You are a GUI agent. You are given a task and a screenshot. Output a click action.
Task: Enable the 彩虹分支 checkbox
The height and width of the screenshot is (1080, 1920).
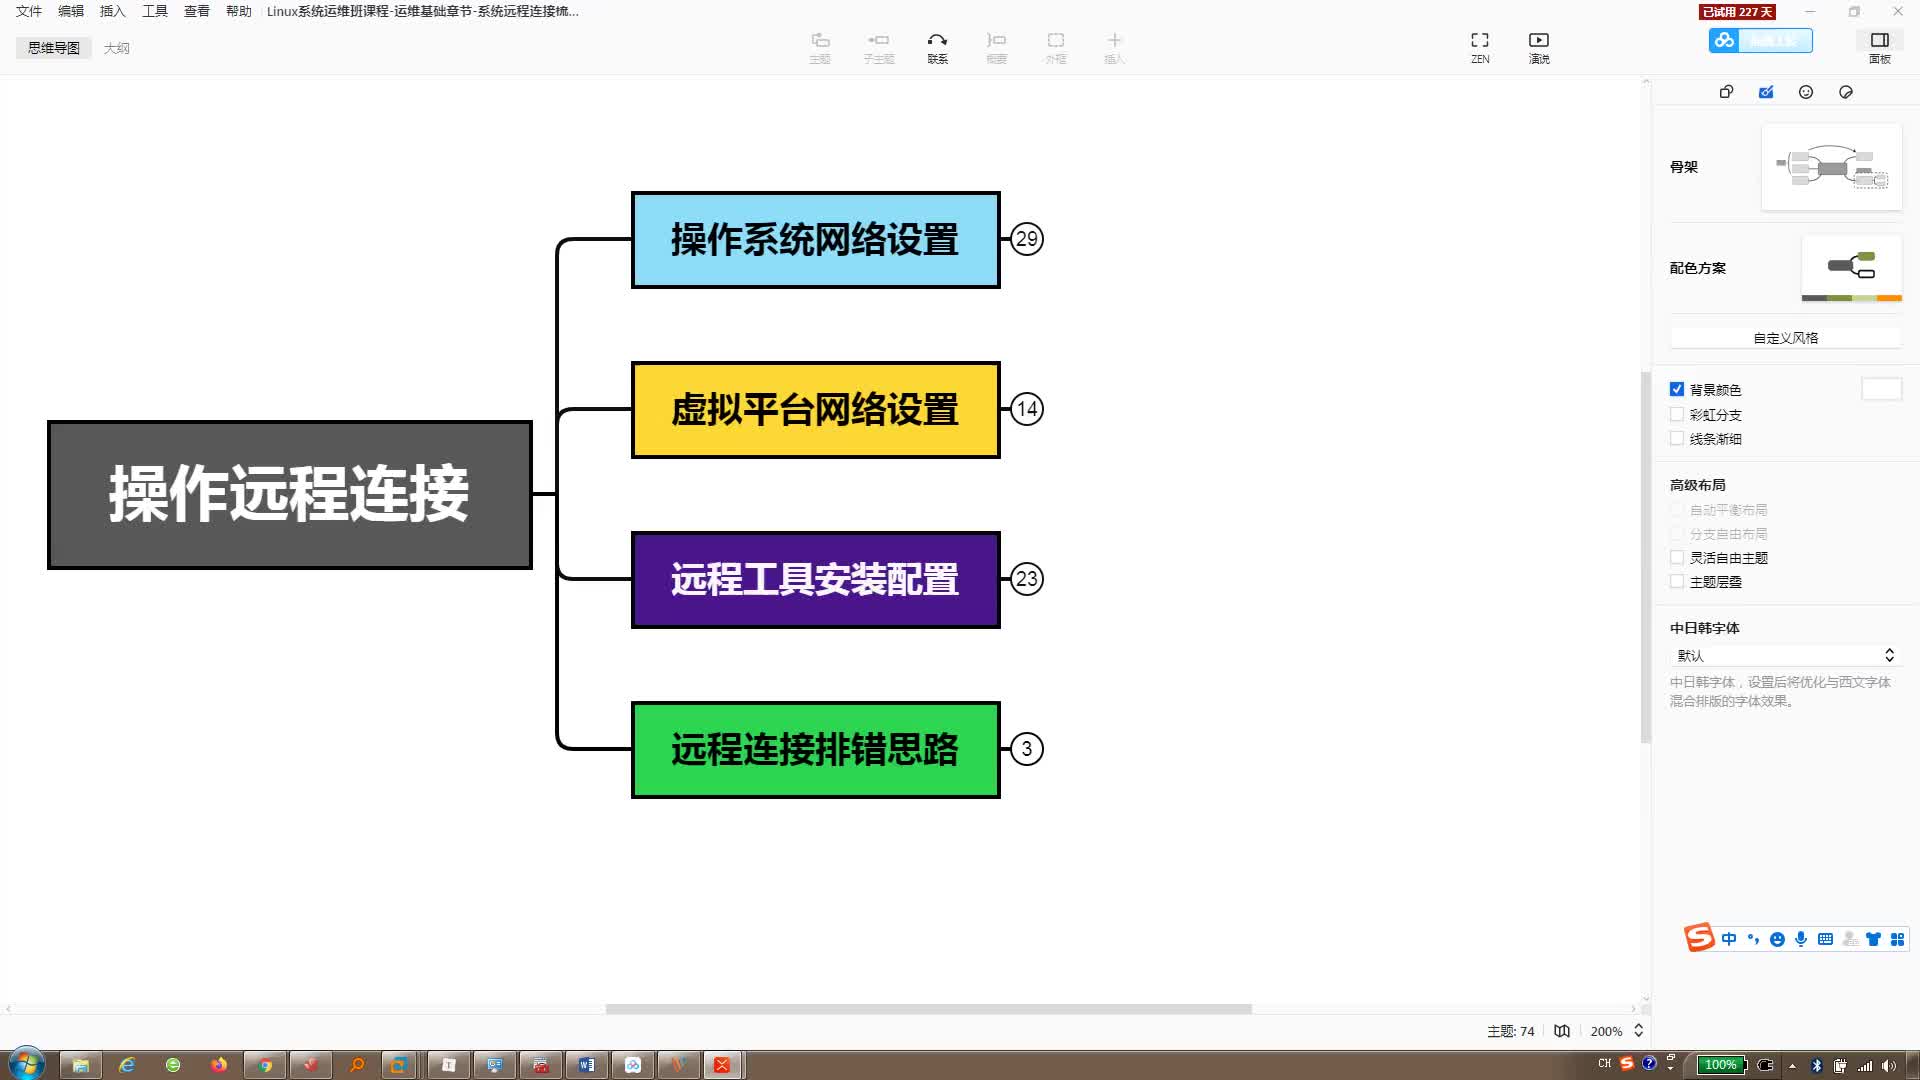click(1677, 414)
